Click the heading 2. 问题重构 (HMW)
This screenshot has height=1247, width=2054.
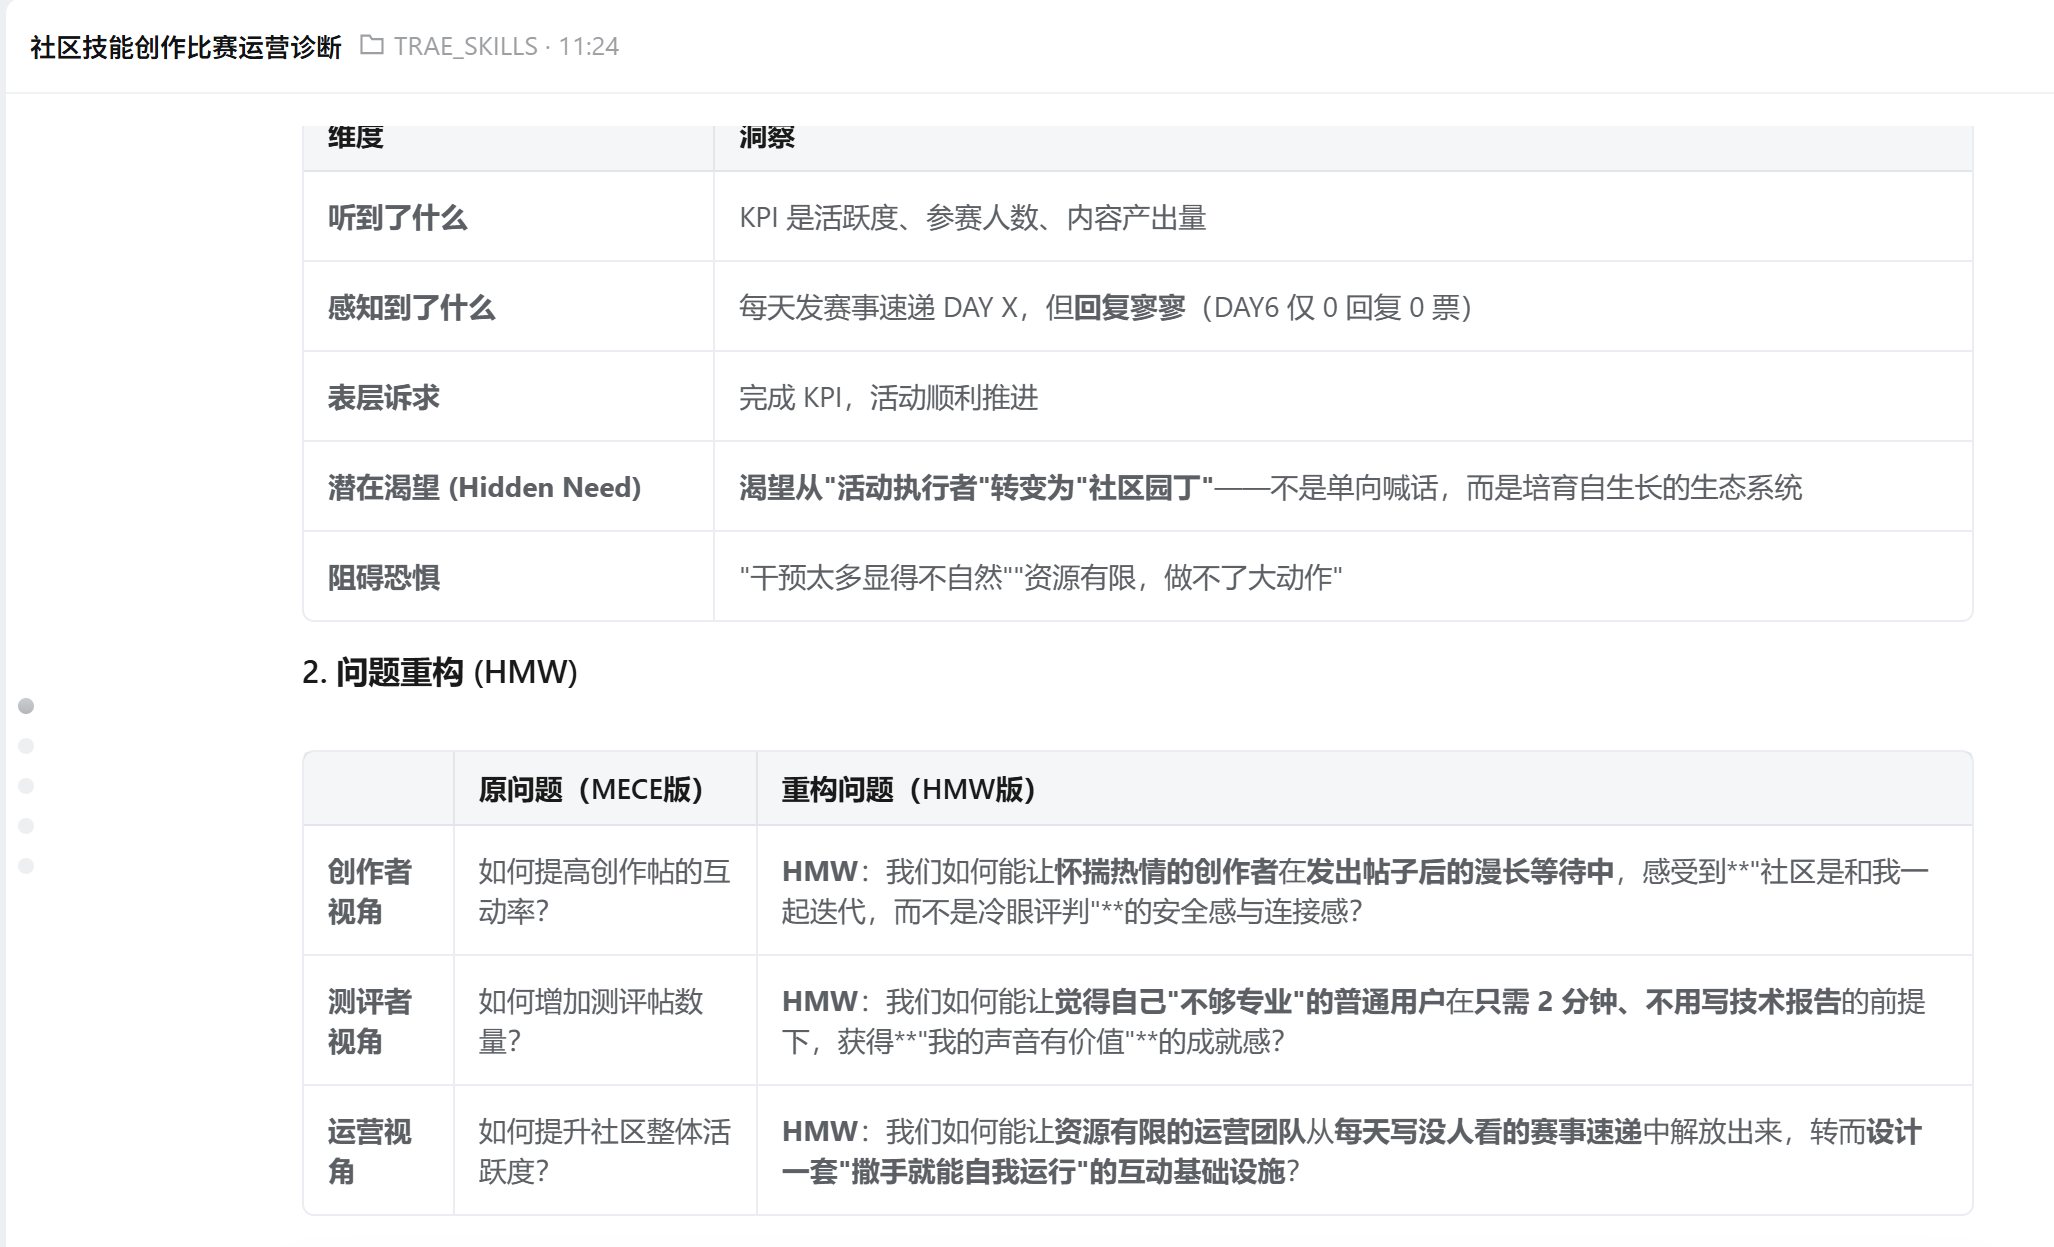pos(440,672)
